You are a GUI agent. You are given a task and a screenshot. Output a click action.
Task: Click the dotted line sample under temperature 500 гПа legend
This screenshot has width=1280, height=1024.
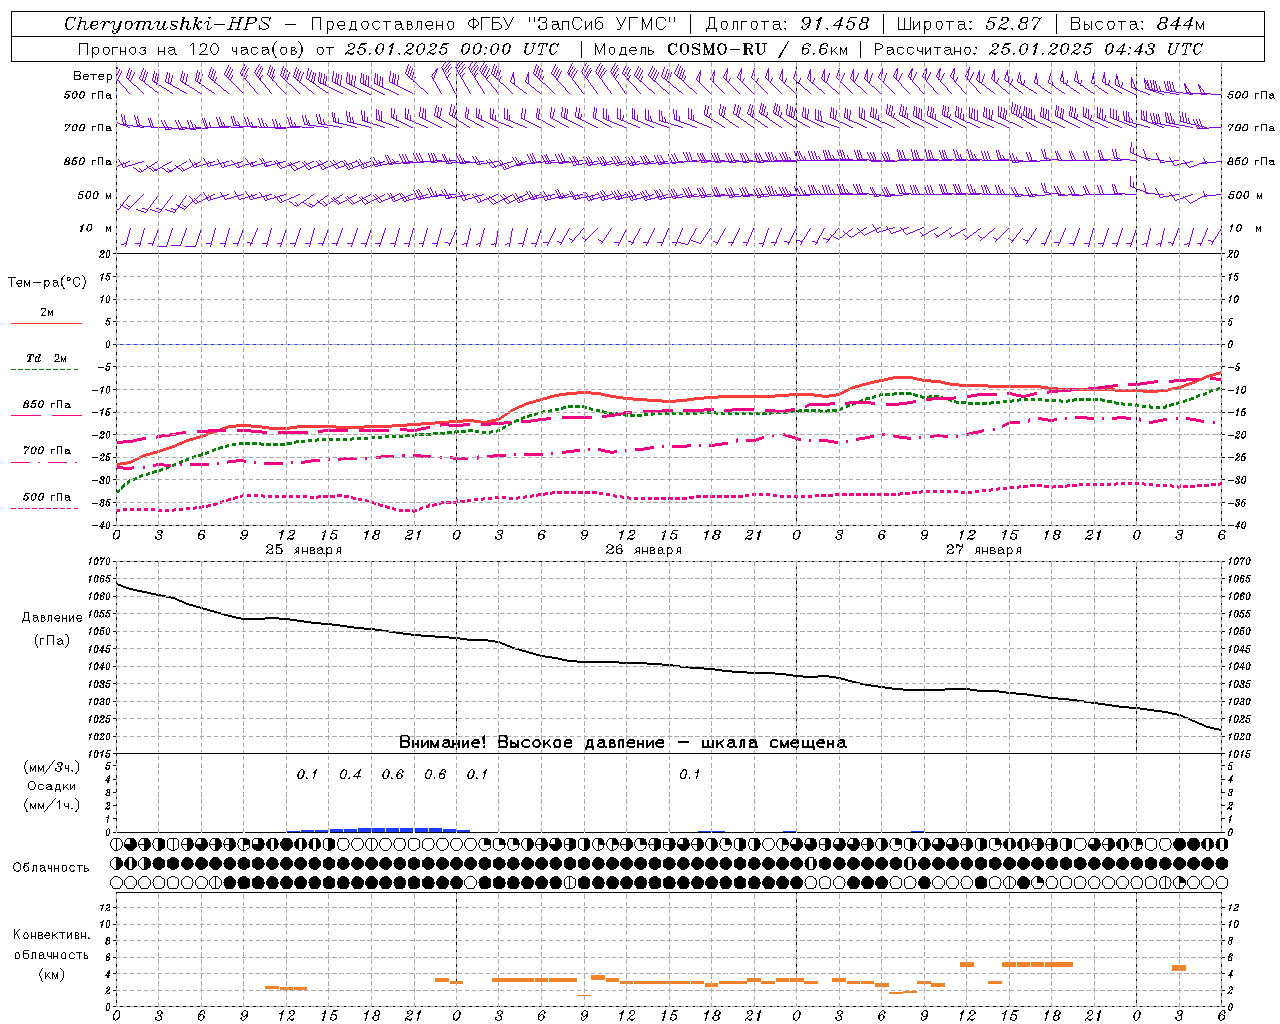(x=46, y=508)
